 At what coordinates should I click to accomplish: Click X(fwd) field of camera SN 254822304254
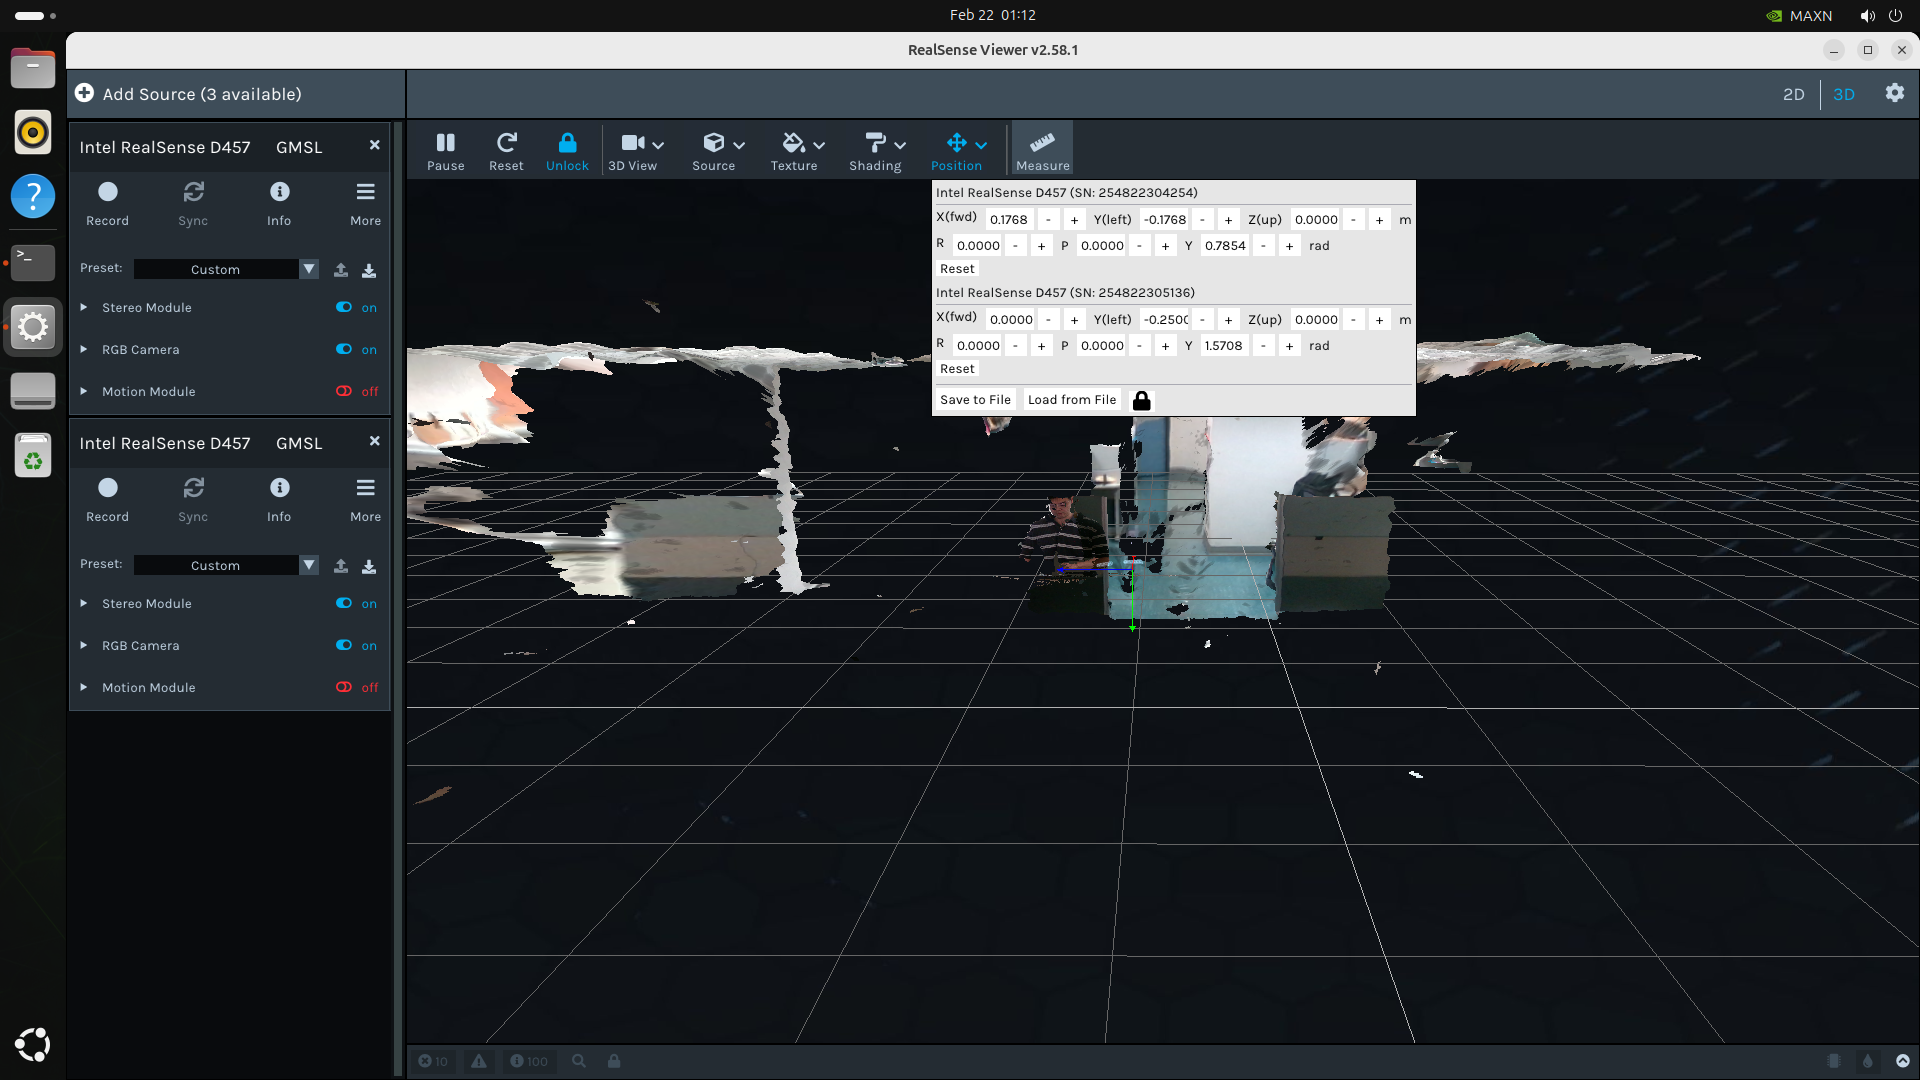tap(1009, 220)
